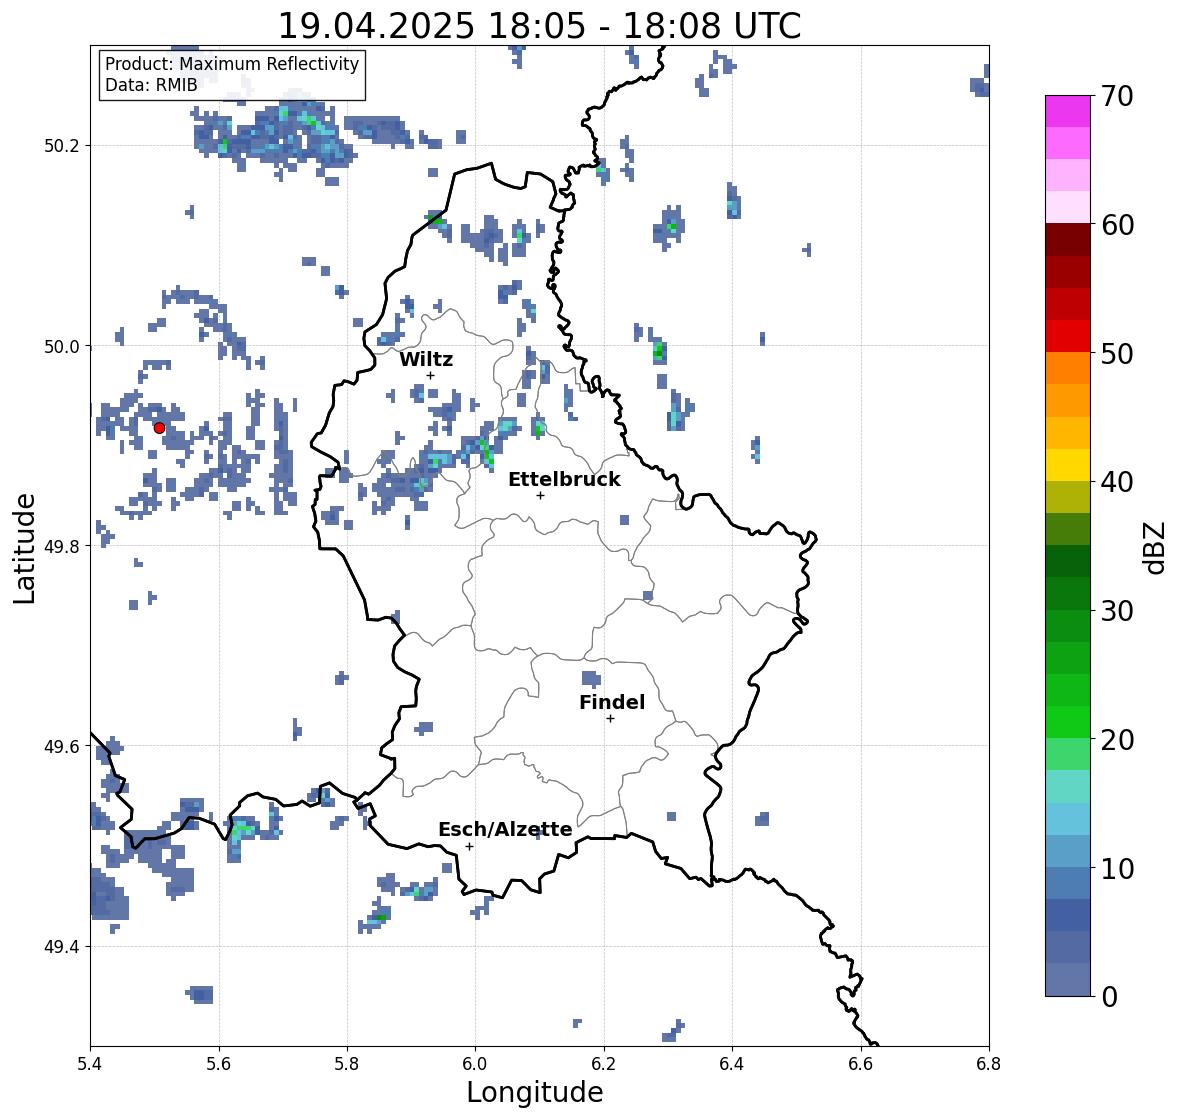This screenshot has width=1179, height=1117.
Task: Click the longitude tick label 6.8
Action: (x=989, y=1063)
